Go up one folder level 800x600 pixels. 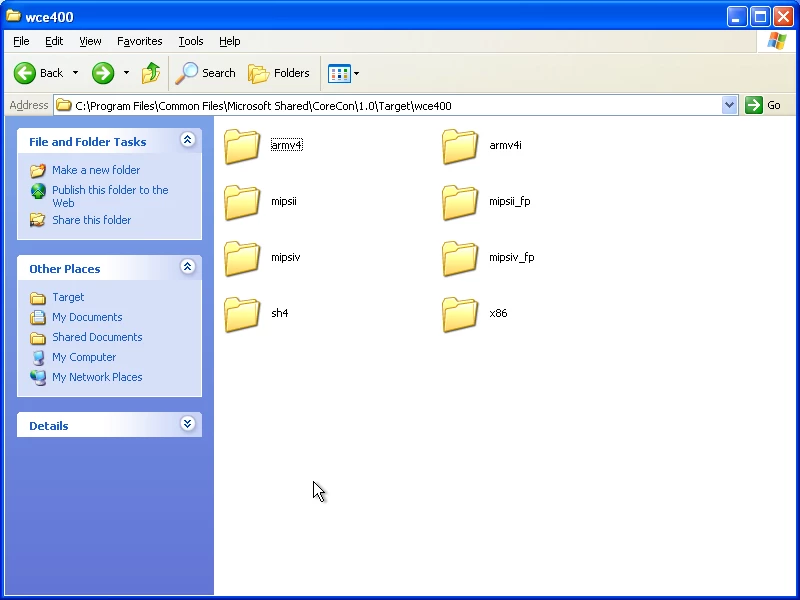pos(151,73)
